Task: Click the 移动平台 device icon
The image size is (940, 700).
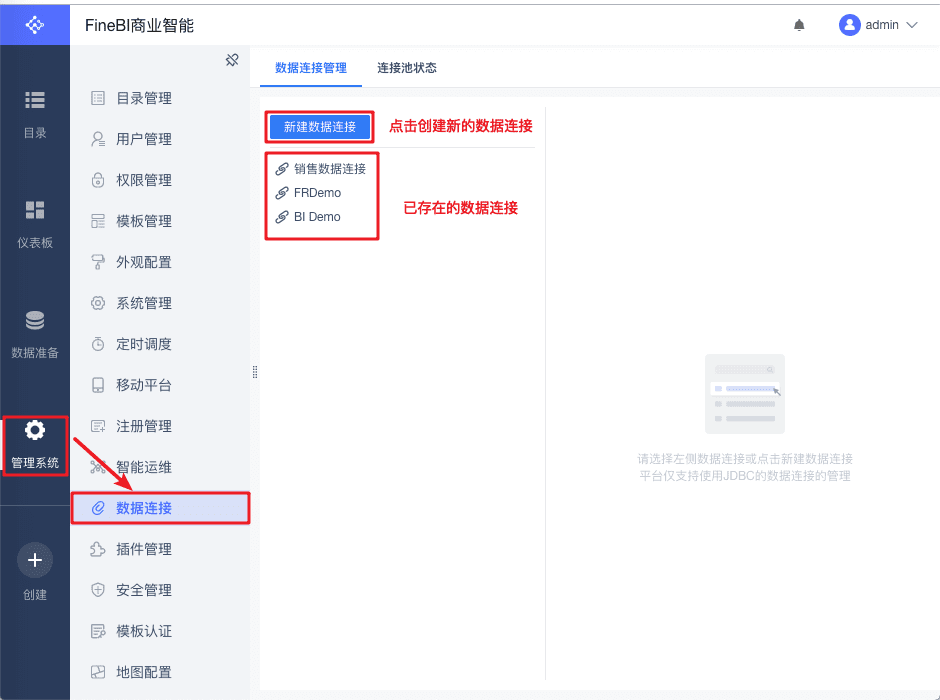Action: click(x=98, y=385)
